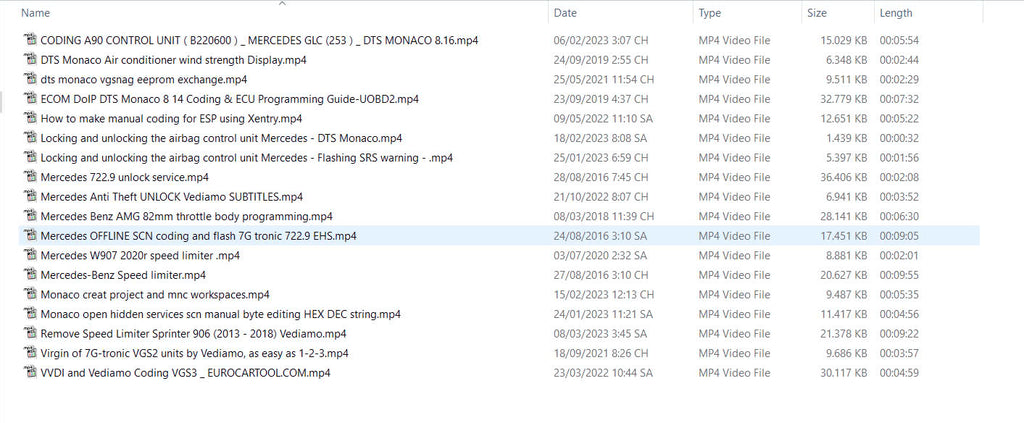The height and width of the screenshot is (423, 1024).
Task: Select Mercedes 722.9 unlock service.mp4
Action: pos(125,177)
